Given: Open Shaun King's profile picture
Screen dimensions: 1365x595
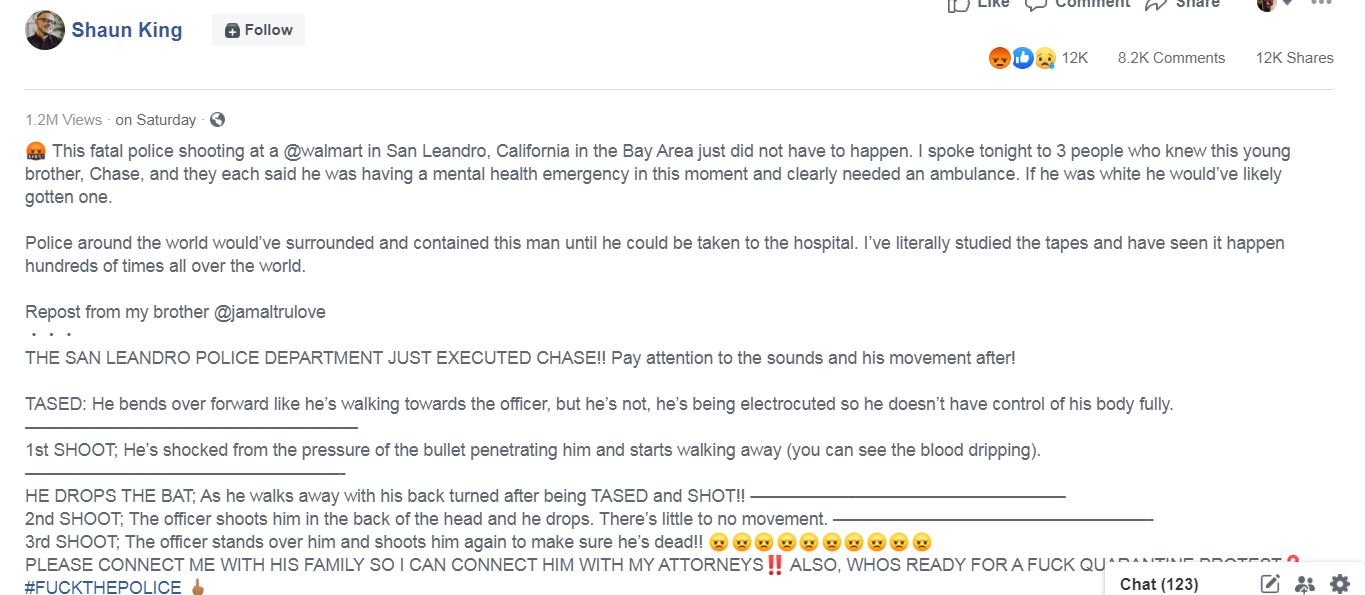Looking at the screenshot, I should pyautogui.click(x=43, y=30).
